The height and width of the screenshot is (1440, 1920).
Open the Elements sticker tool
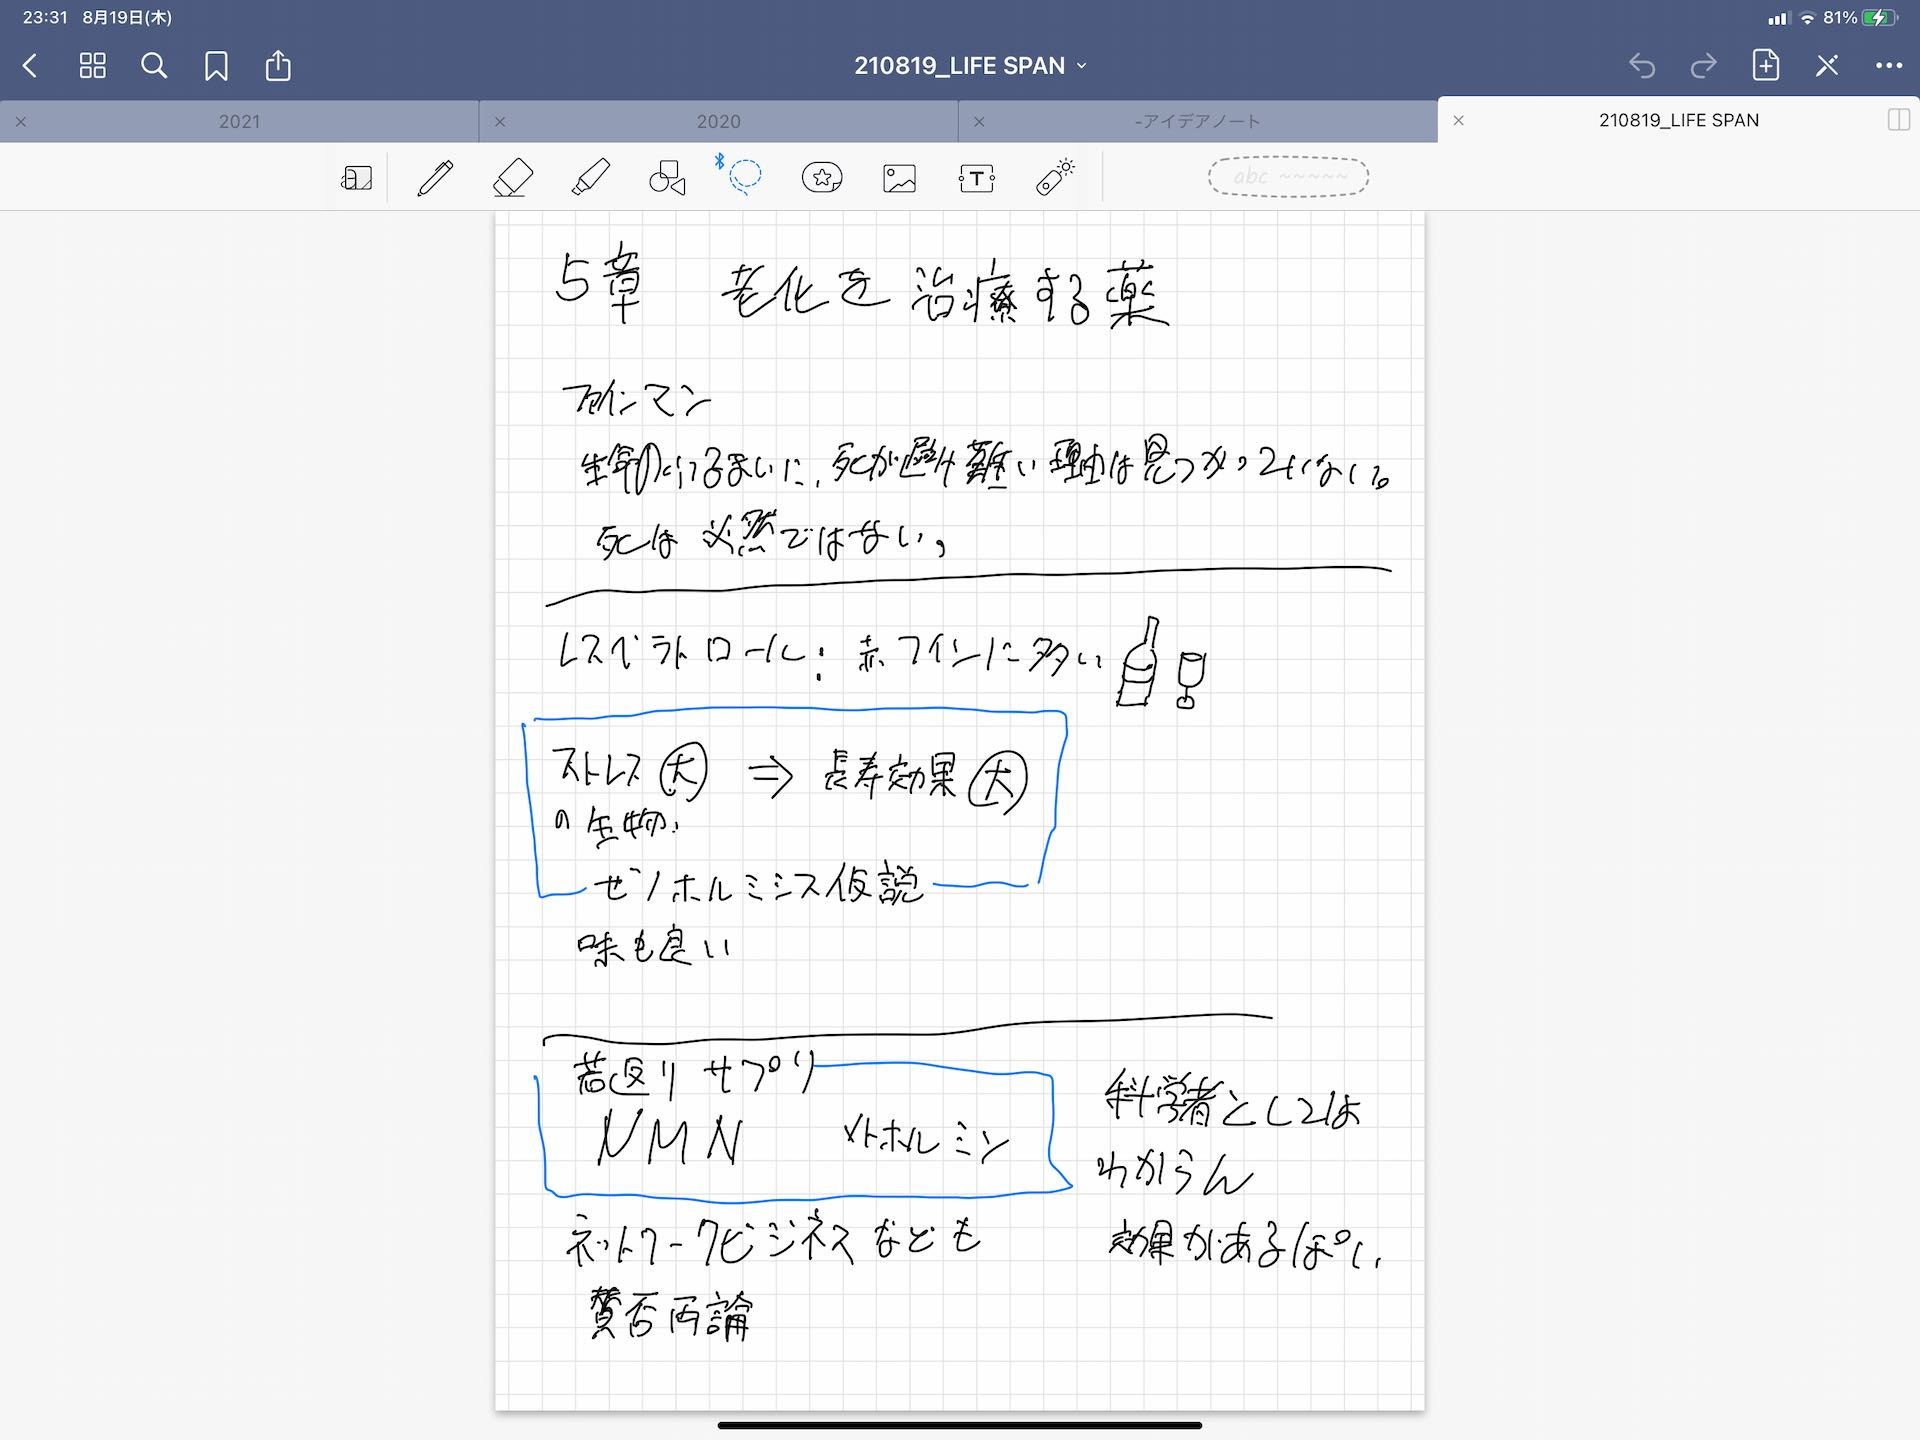coord(822,178)
